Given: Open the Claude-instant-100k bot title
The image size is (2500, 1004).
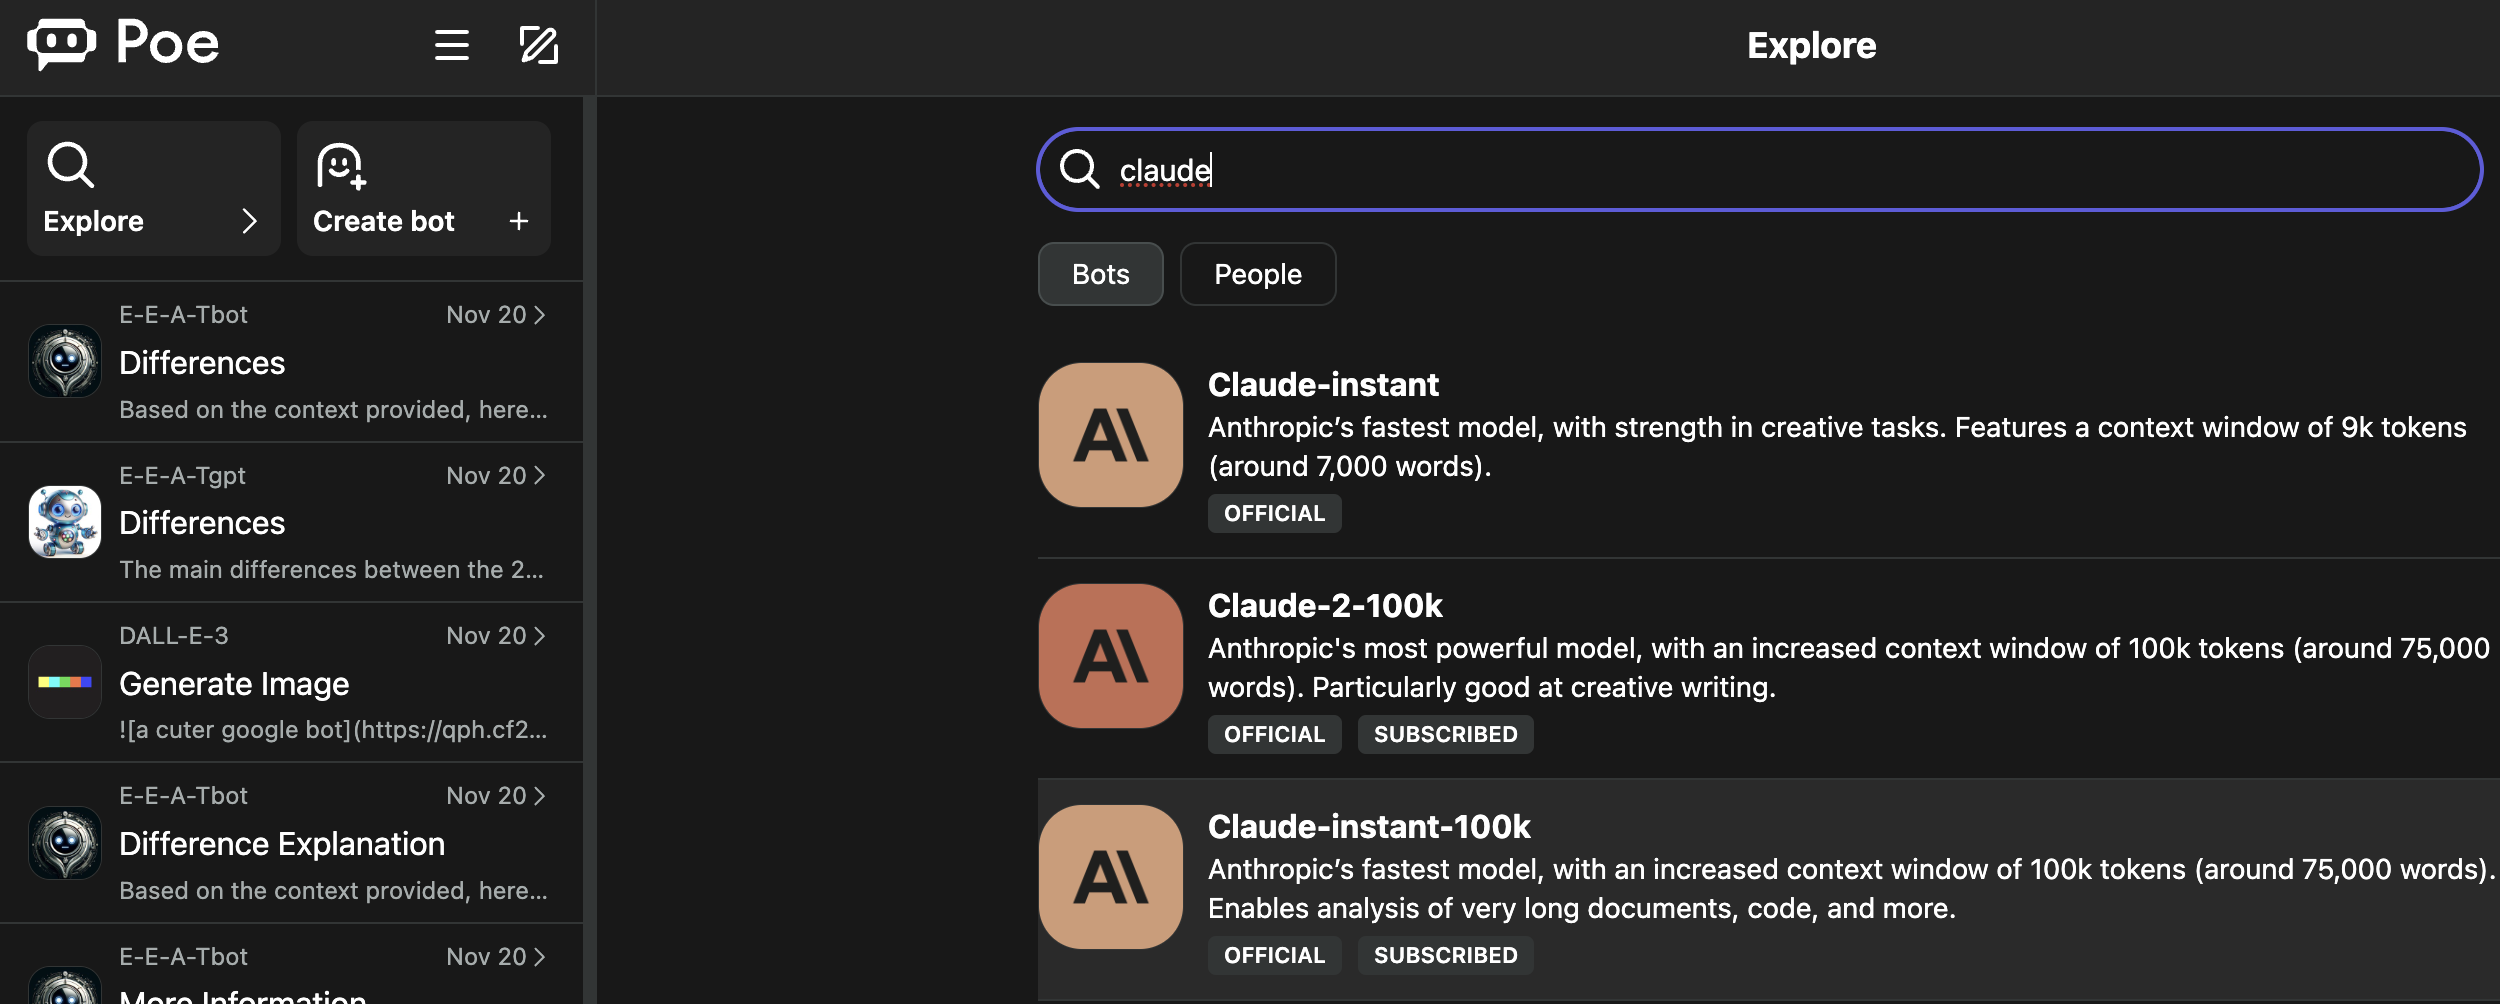Looking at the screenshot, I should pyautogui.click(x=1369, y=827).
